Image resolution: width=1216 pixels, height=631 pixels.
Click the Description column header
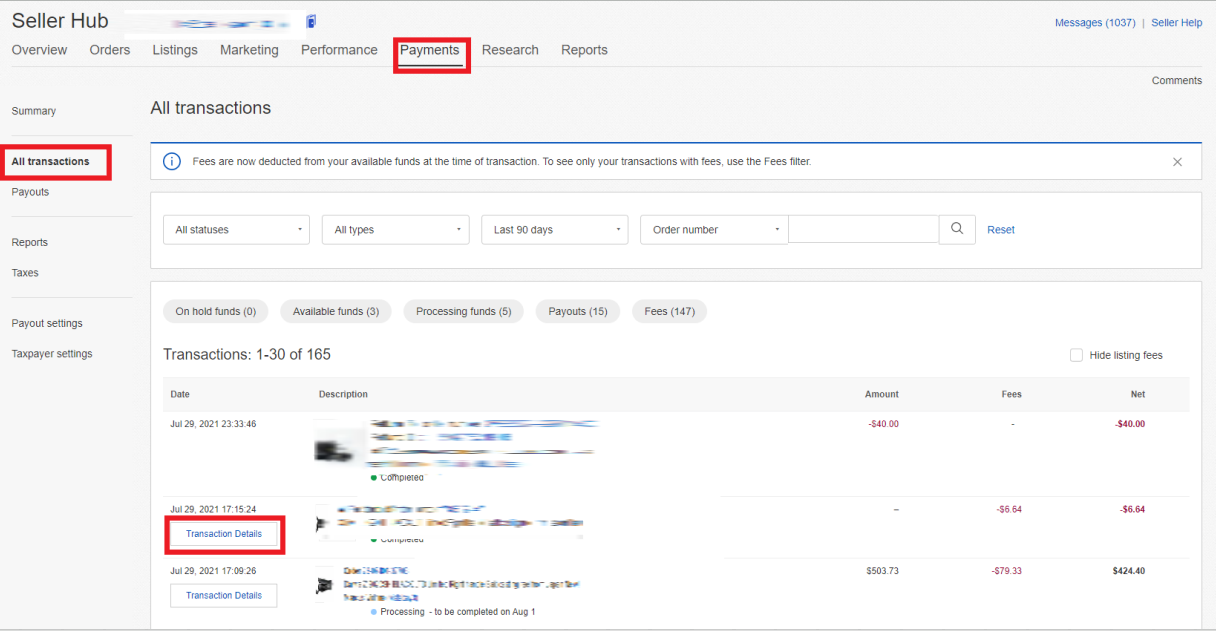343,394
